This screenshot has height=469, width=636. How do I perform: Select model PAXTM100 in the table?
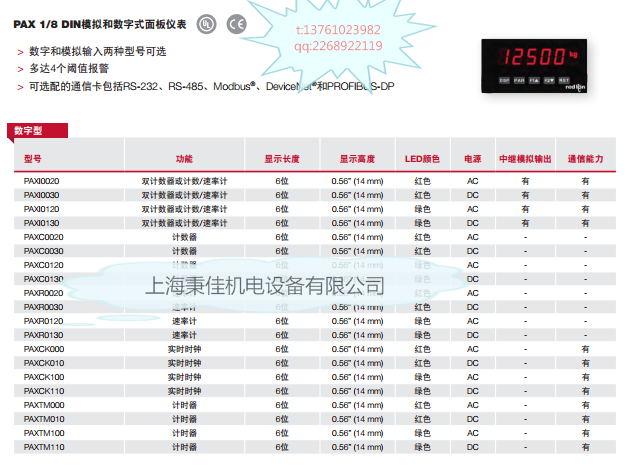click(x=44, y=433)
